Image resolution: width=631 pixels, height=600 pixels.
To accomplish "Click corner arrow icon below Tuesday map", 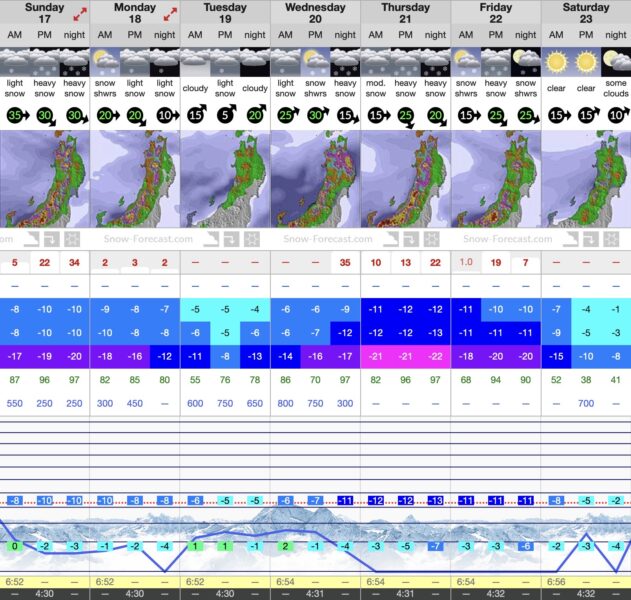I will [211, 239].
